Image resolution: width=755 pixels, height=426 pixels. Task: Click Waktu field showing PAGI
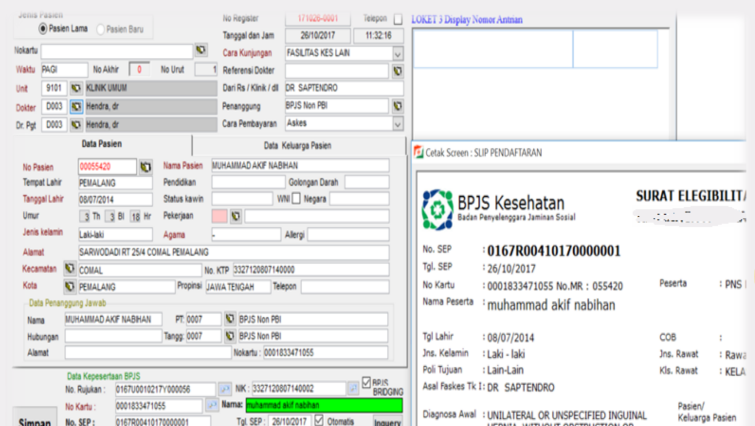click(x=64, y=70)
